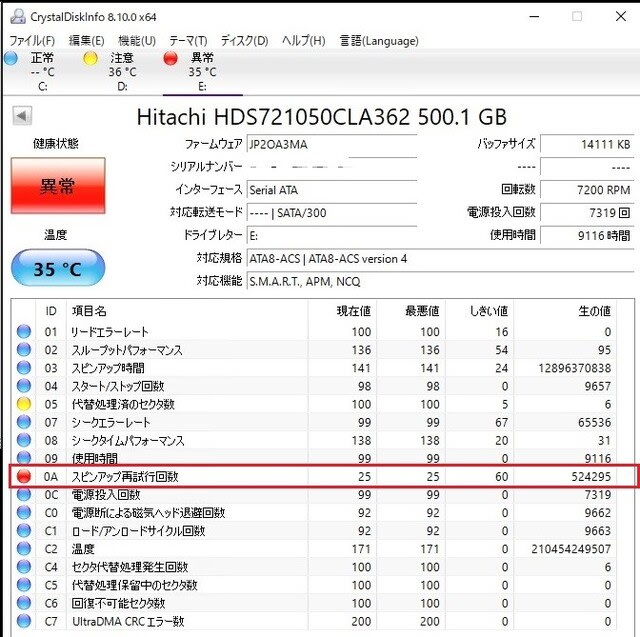Screen dimensions: 640x637
Task: Click raw value 524295 in row 0A
Action: (591, 477)
